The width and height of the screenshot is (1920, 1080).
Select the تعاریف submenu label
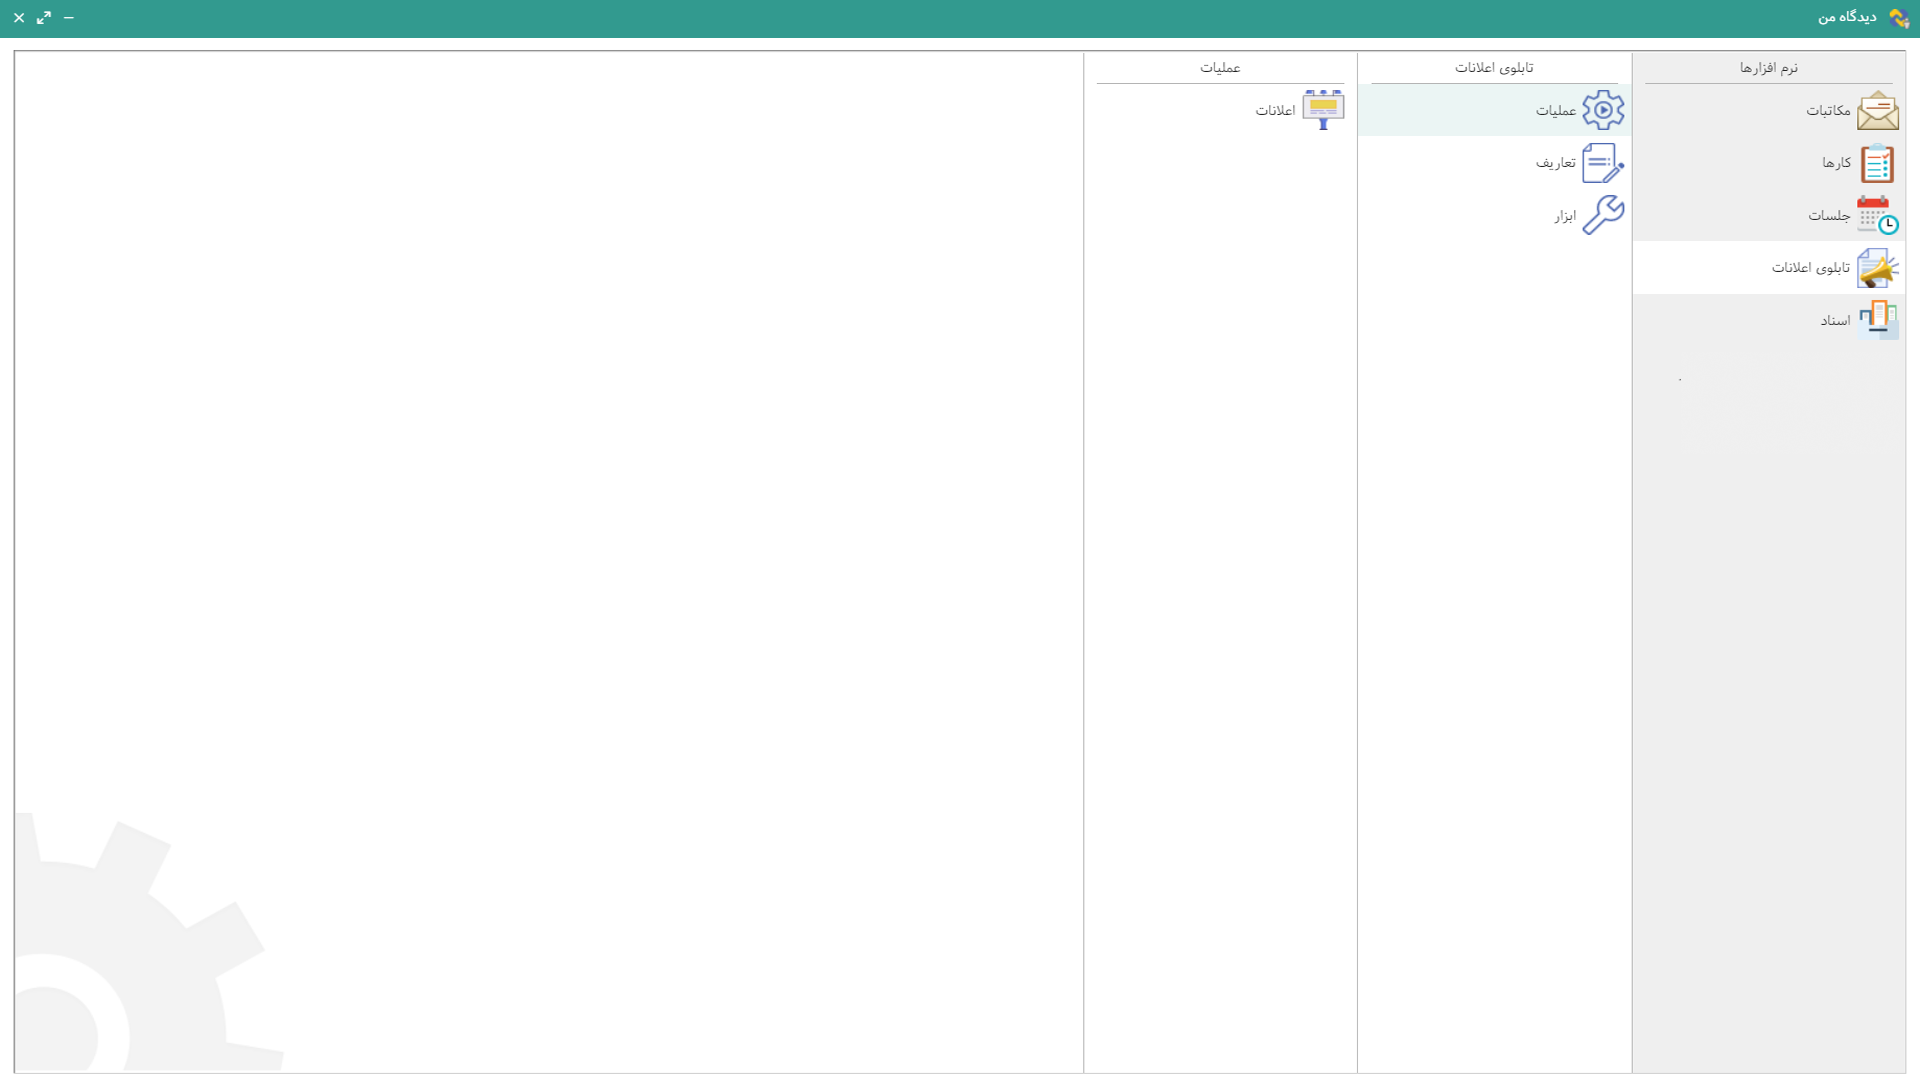pos(1555,163)
